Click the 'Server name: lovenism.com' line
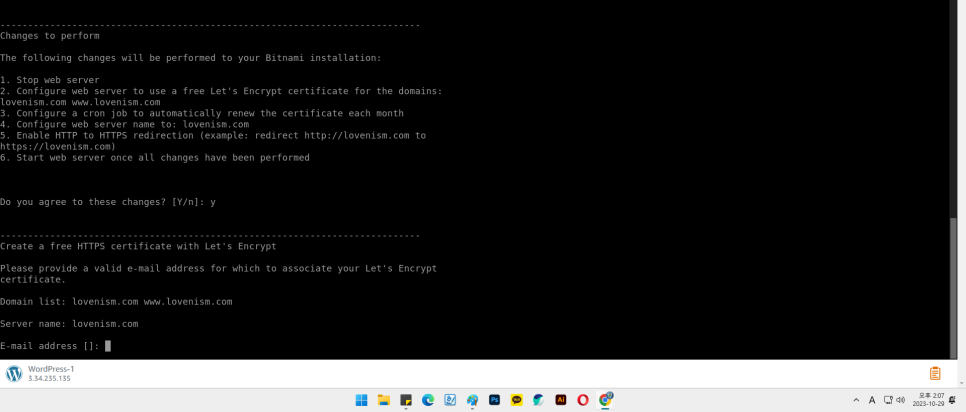 69,324
